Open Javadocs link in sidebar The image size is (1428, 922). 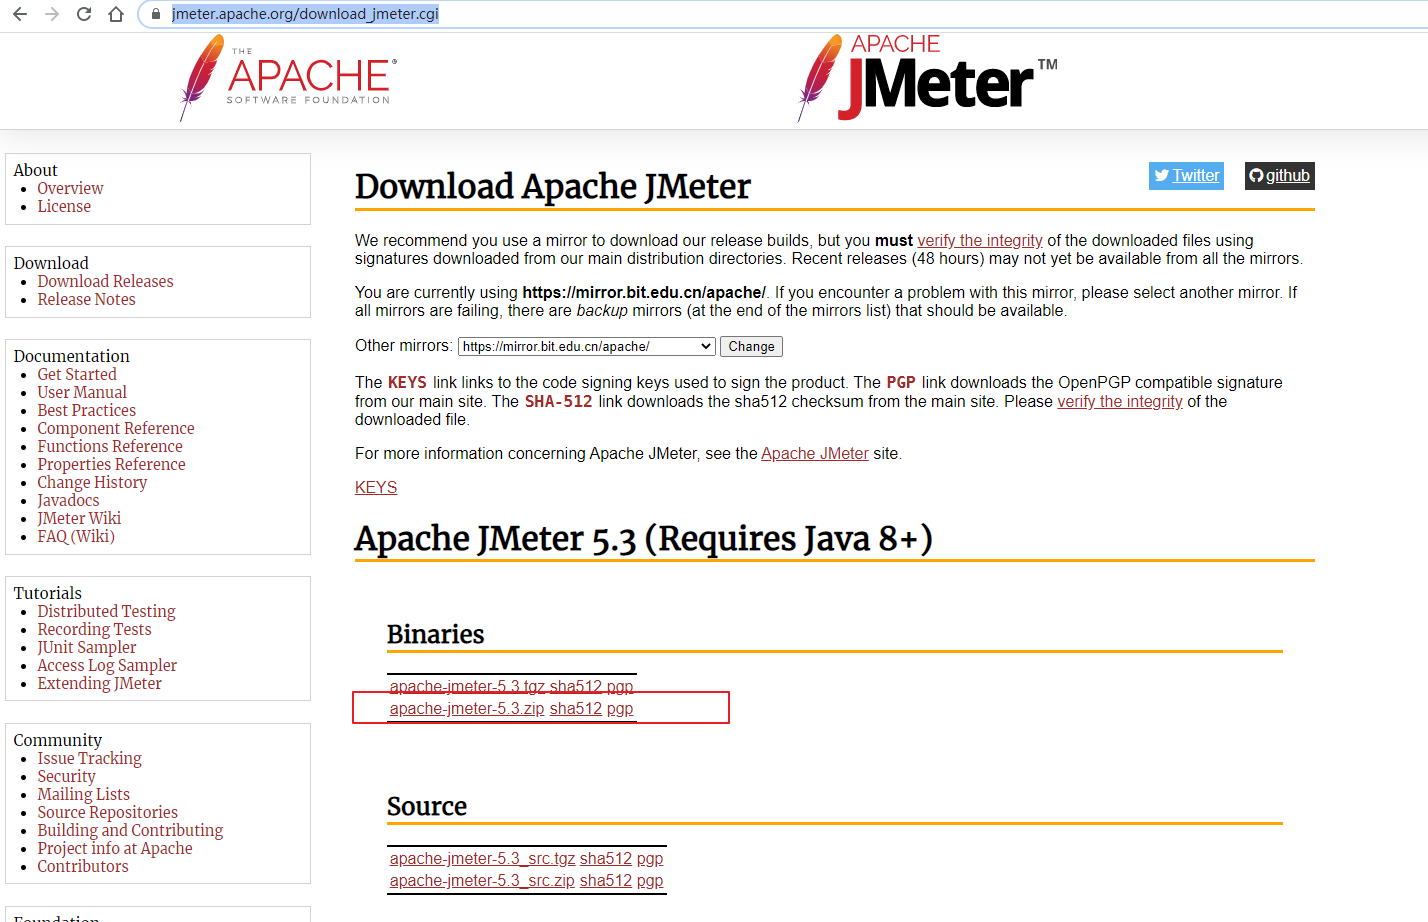(68, 500)
